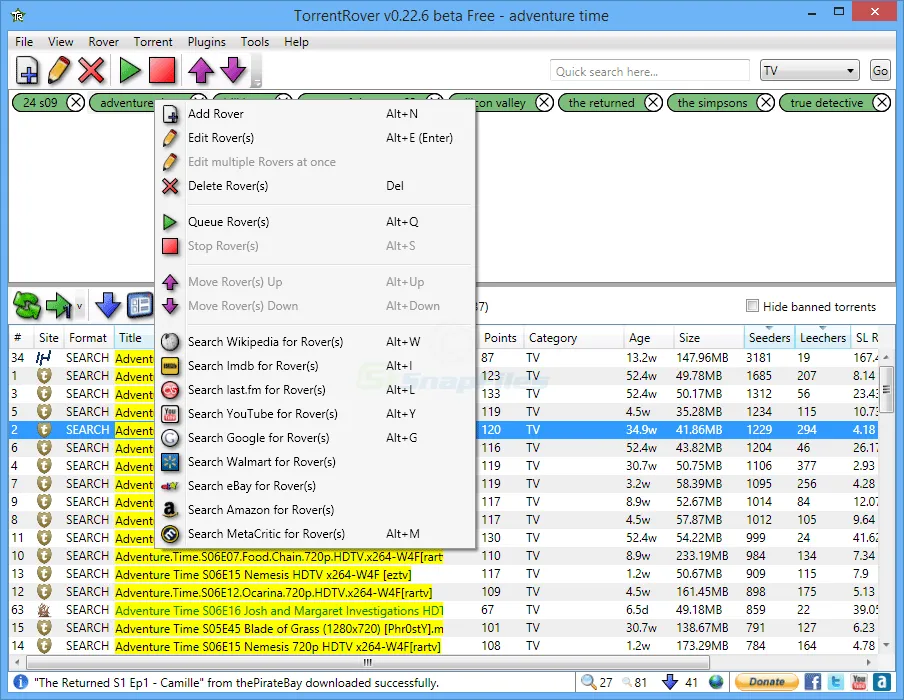Click the blue download arrow showing 41
The image size is (904, 700).
tap(670, 682)
